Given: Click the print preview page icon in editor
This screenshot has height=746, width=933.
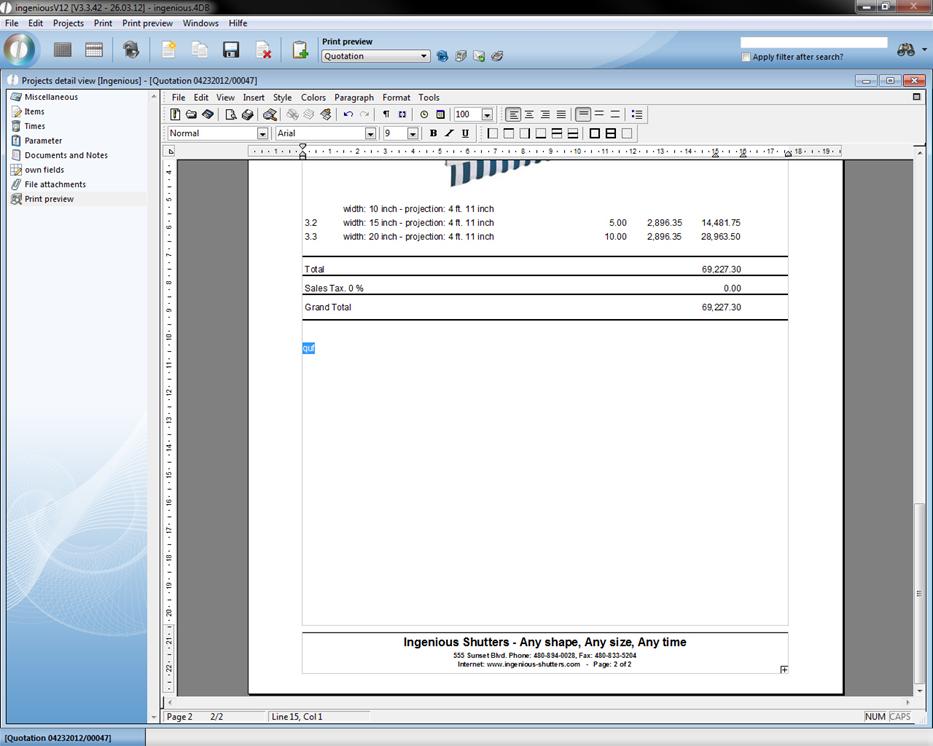Looking at the screenshot, I should coord(231,115).
